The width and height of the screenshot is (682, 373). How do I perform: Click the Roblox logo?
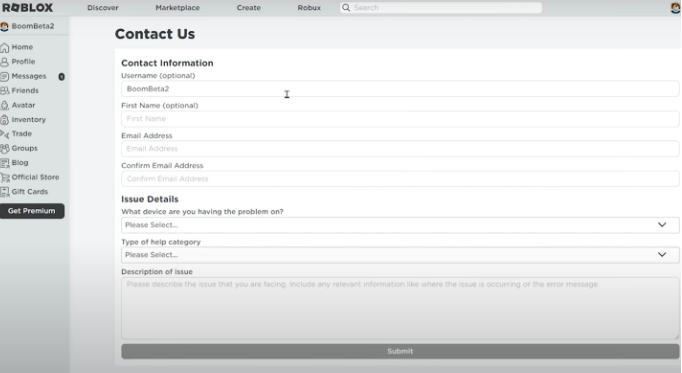[x=28, y=7]
